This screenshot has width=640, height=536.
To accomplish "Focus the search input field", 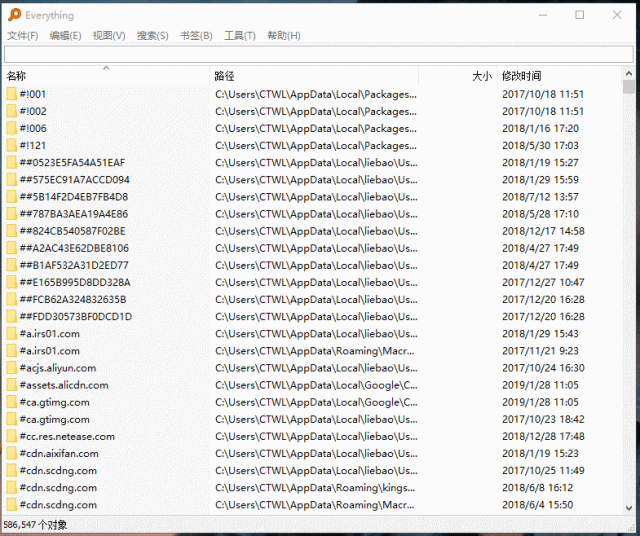I will pyautogui.click(x=319, y=54).
